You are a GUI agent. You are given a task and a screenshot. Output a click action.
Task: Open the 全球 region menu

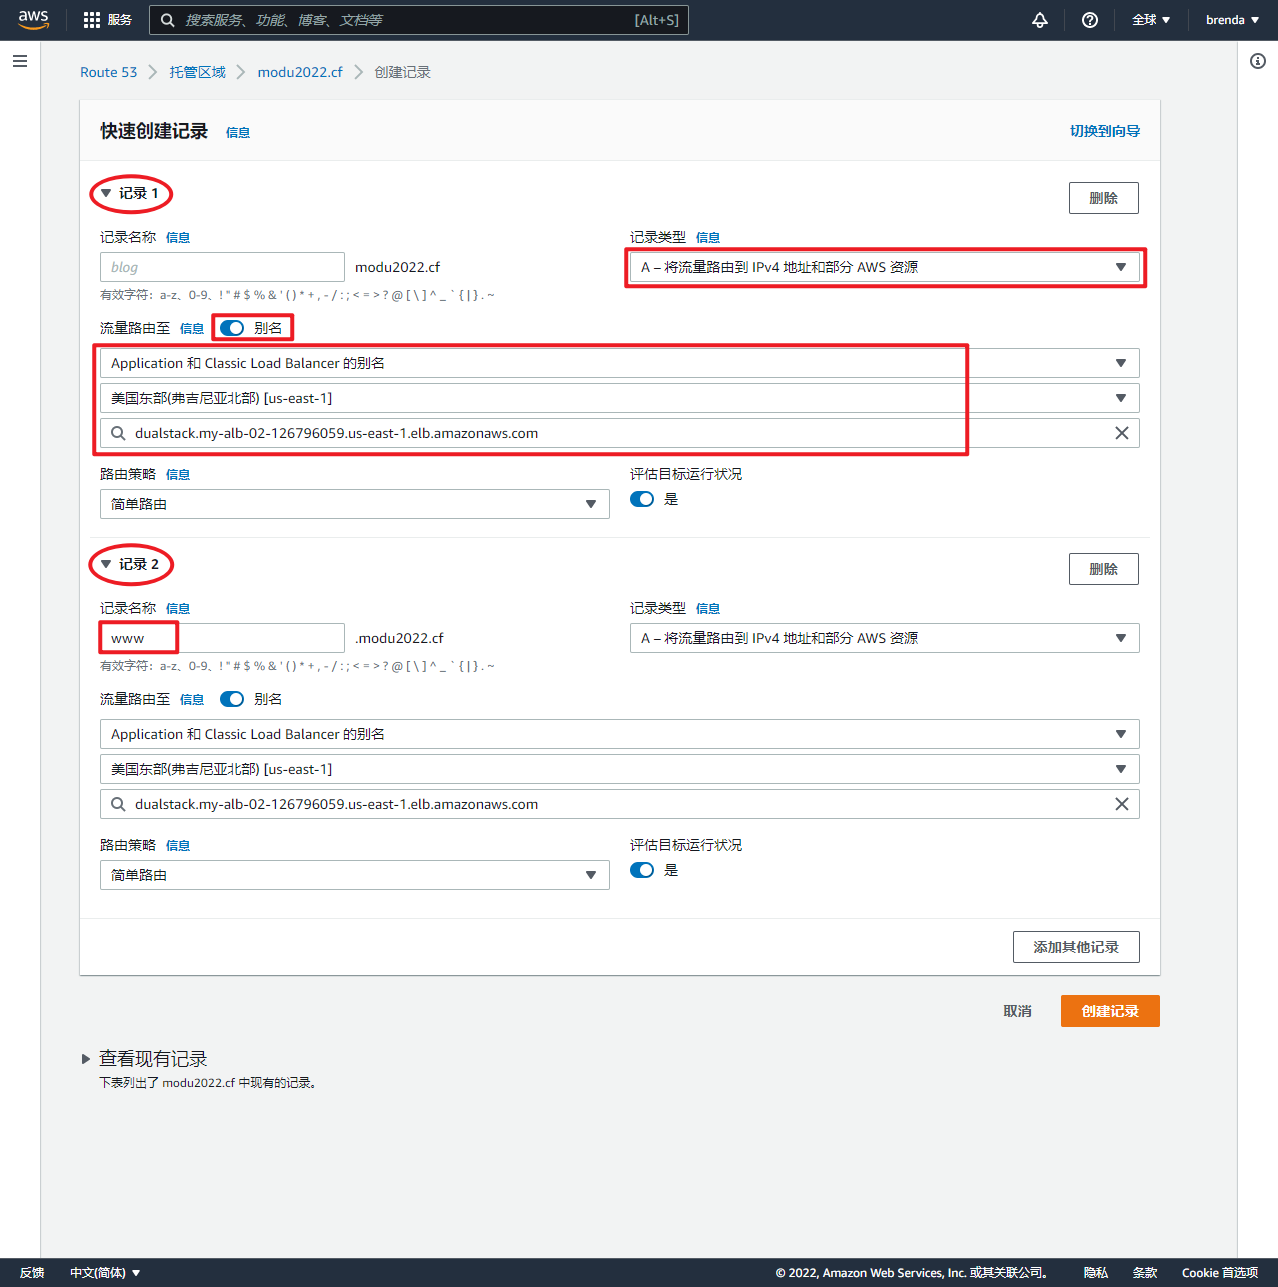1151,20
